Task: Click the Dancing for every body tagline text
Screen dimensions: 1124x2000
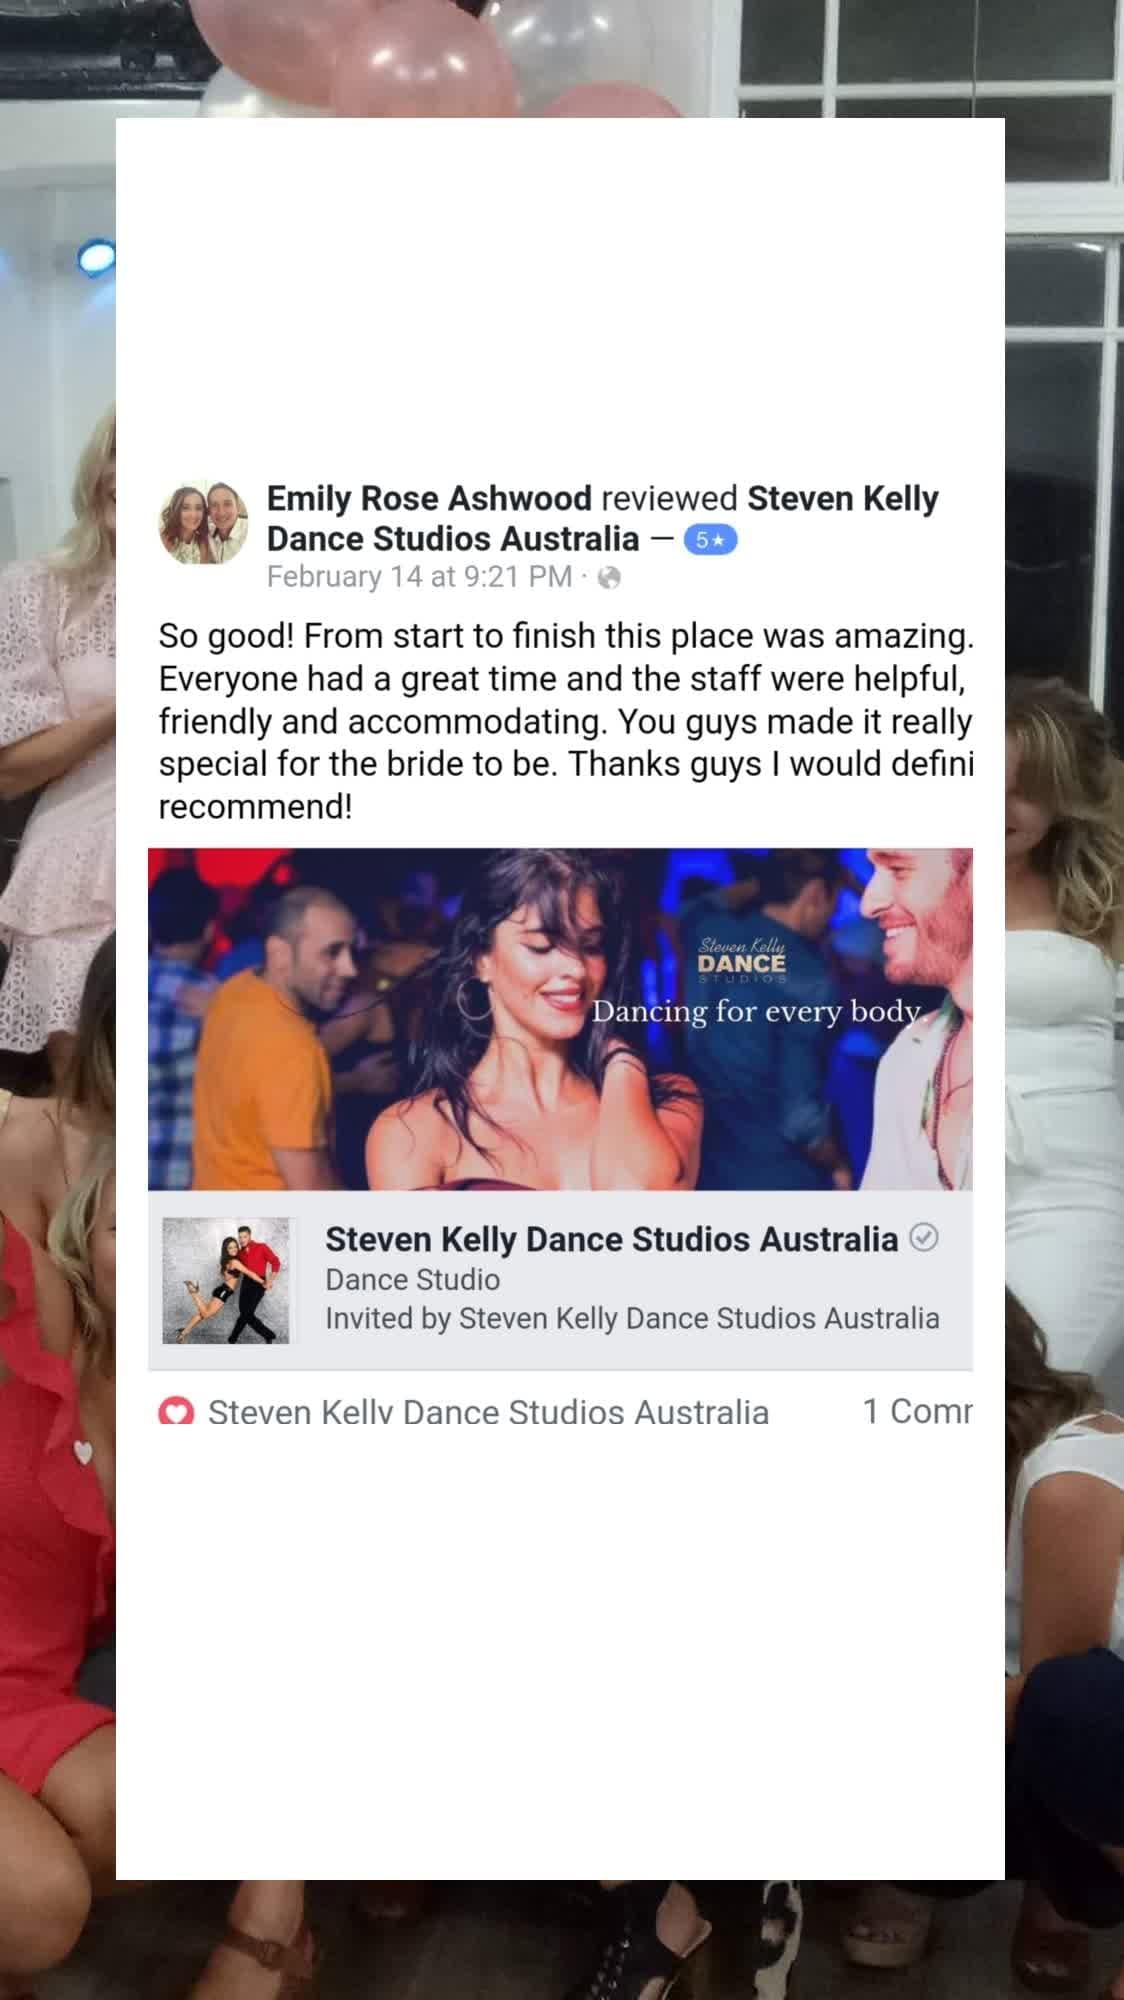Action: pos(756,1011)
